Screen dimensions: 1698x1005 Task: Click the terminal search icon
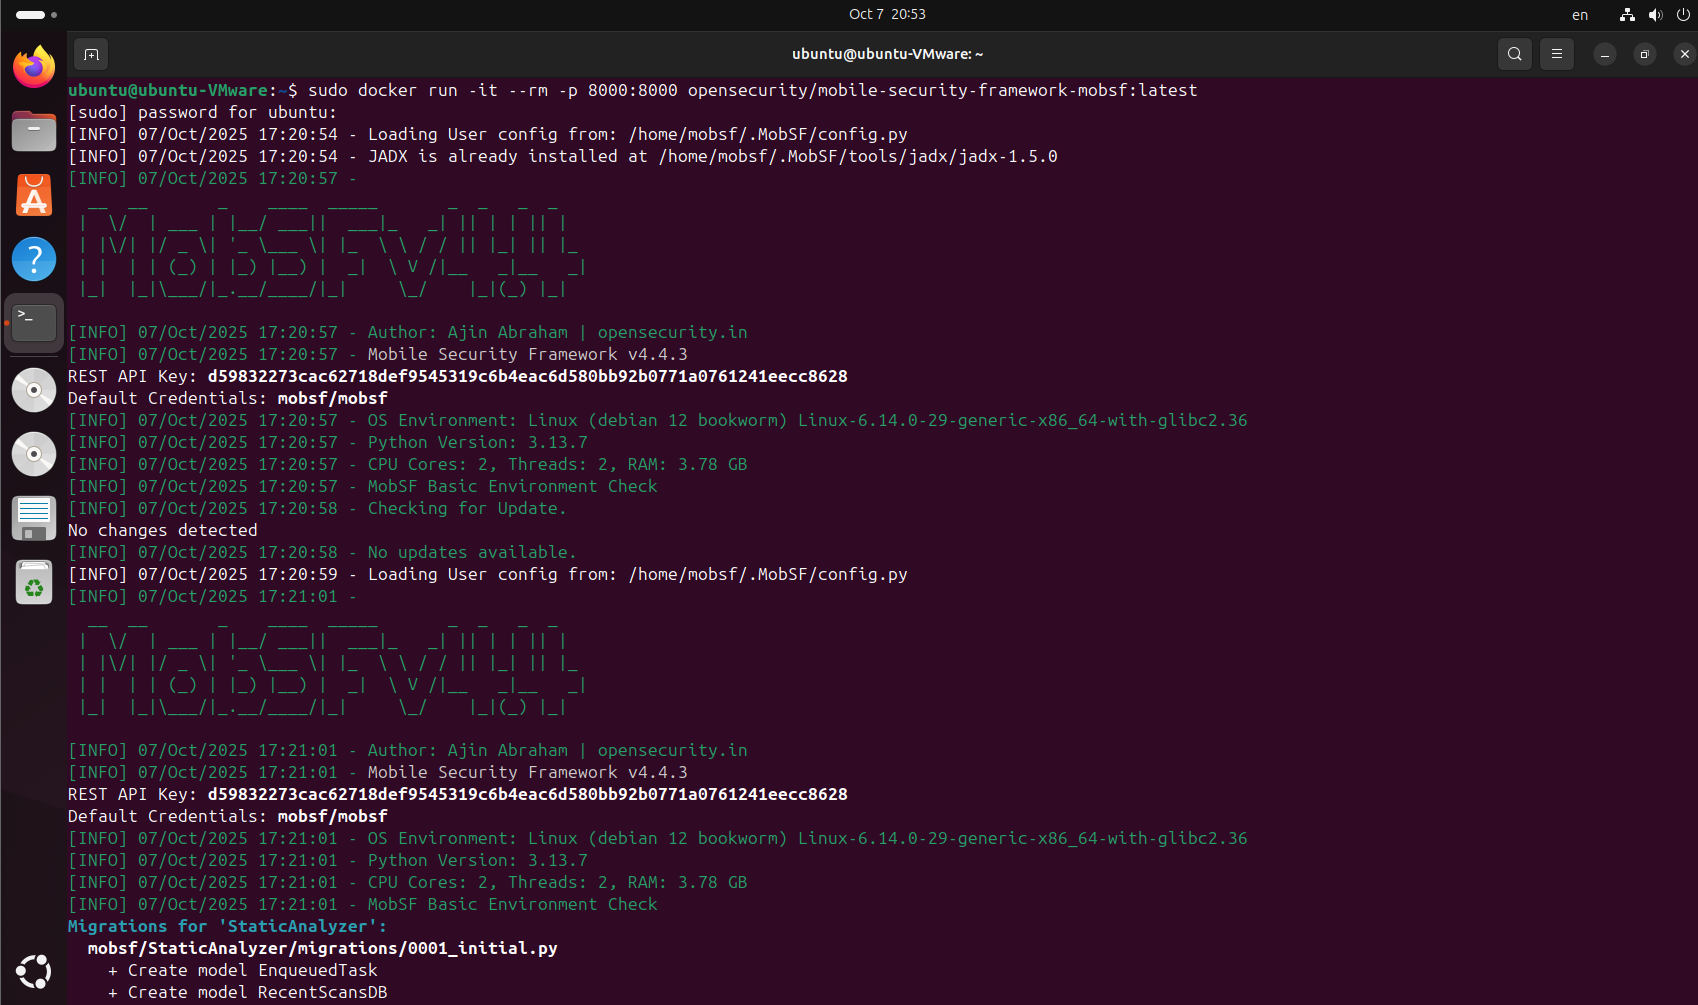(1514, 54)
